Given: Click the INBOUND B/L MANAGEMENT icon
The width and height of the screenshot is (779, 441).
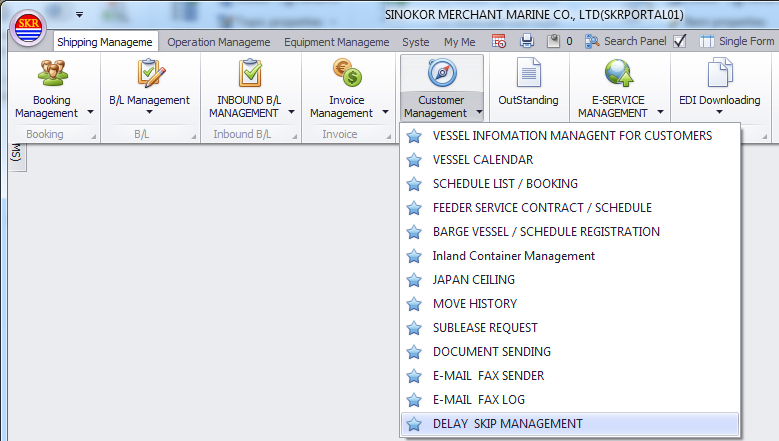Looking at the screenshot, I should (x=249, y=74).
